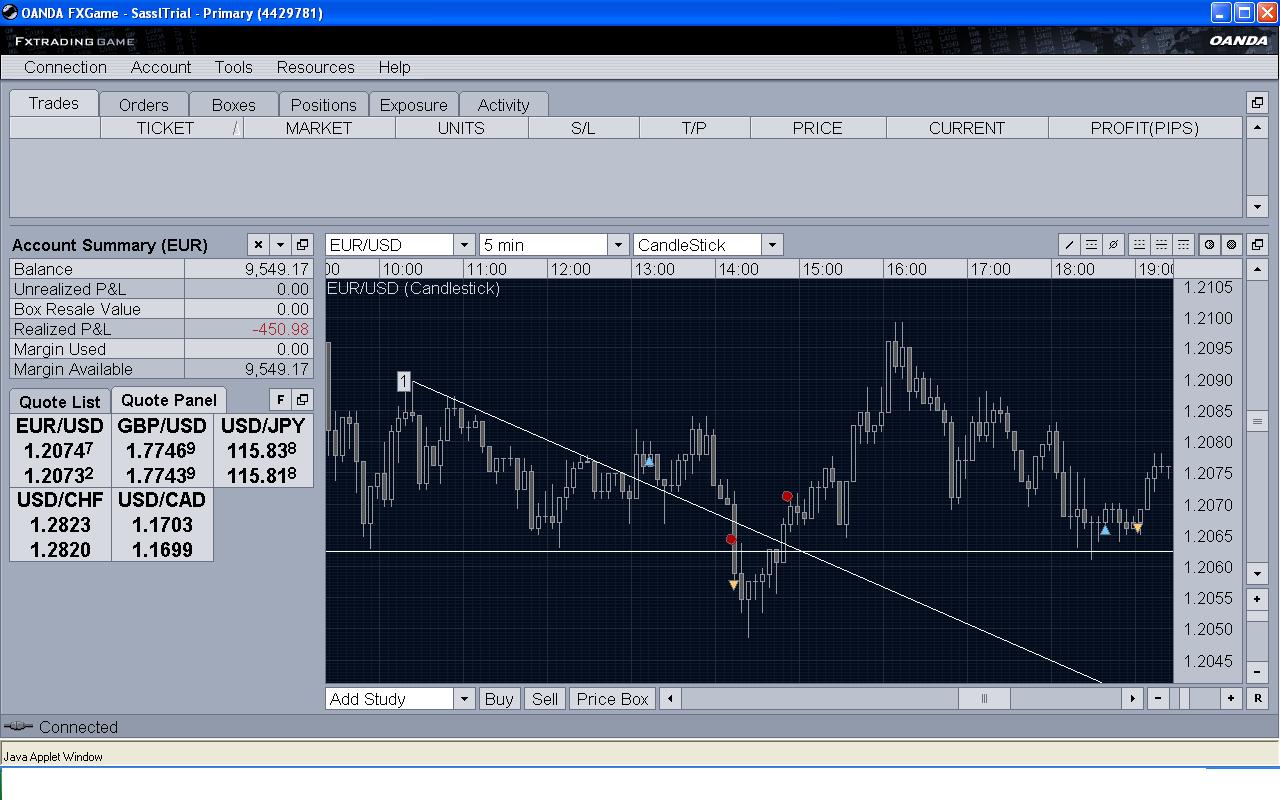Toggle the half-shaded circle chart button
The image size is (1280, 800).
pyautogui.click(x=1209, y=244)
